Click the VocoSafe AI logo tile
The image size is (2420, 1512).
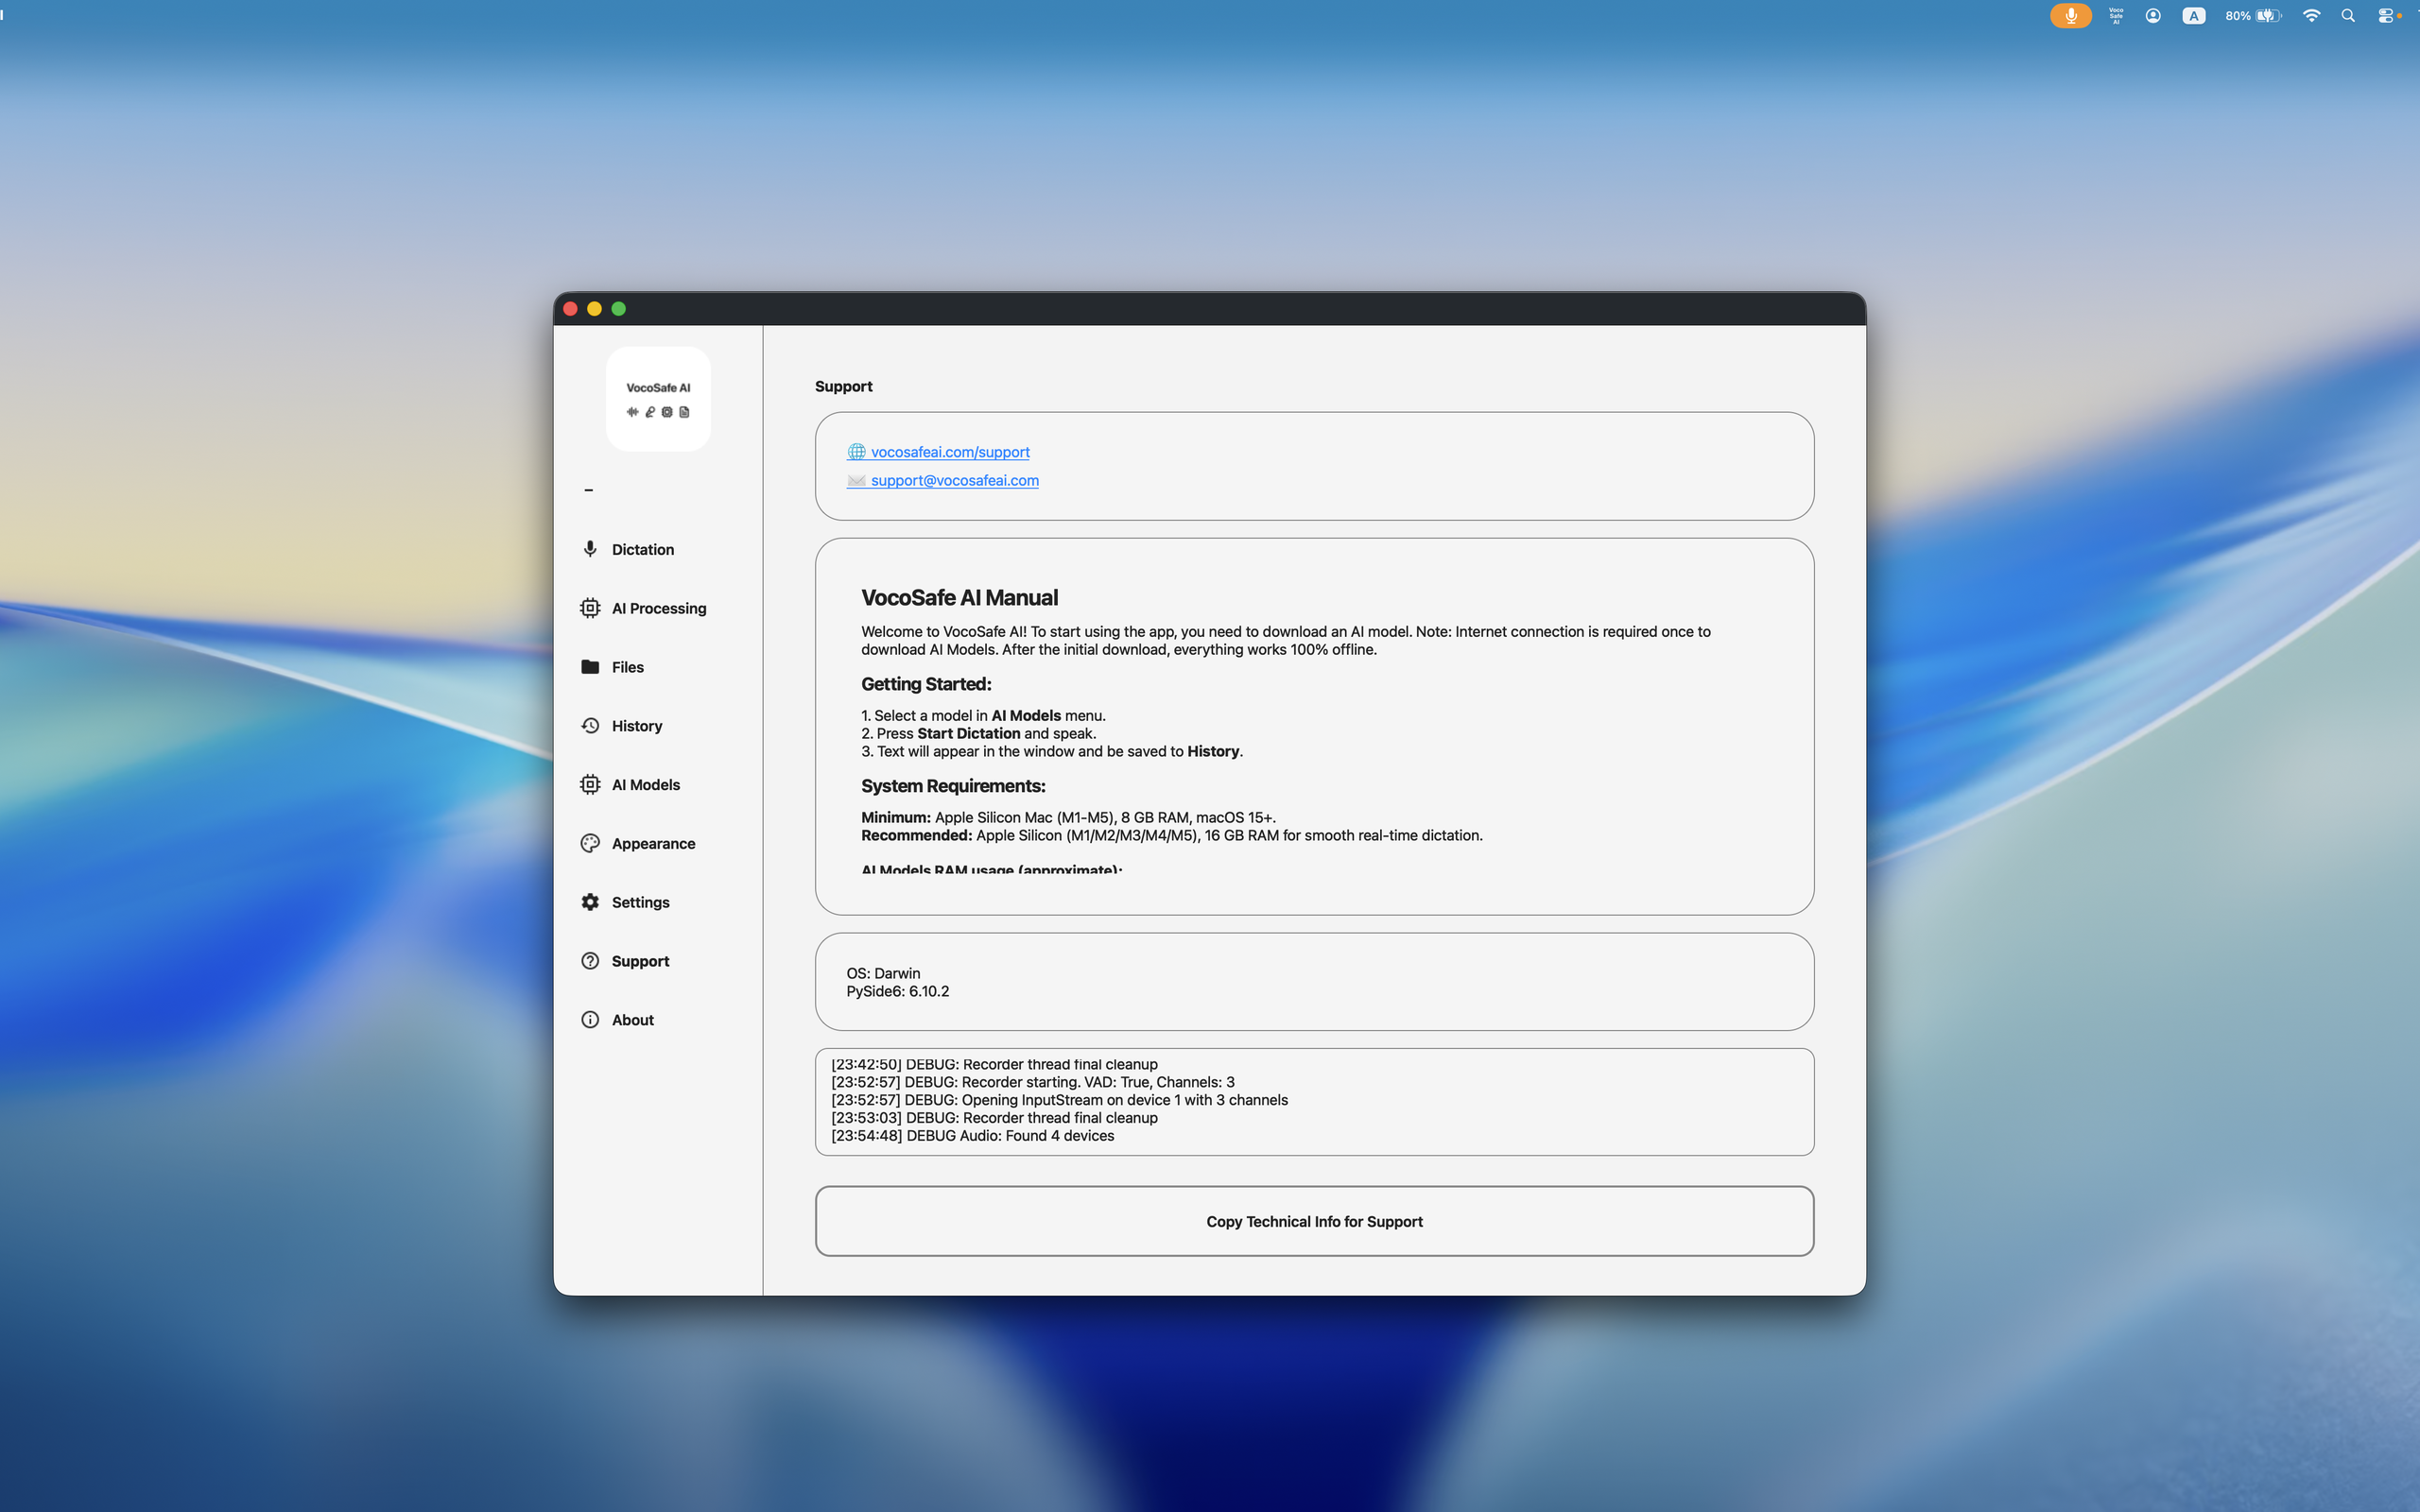pos(658,399)
